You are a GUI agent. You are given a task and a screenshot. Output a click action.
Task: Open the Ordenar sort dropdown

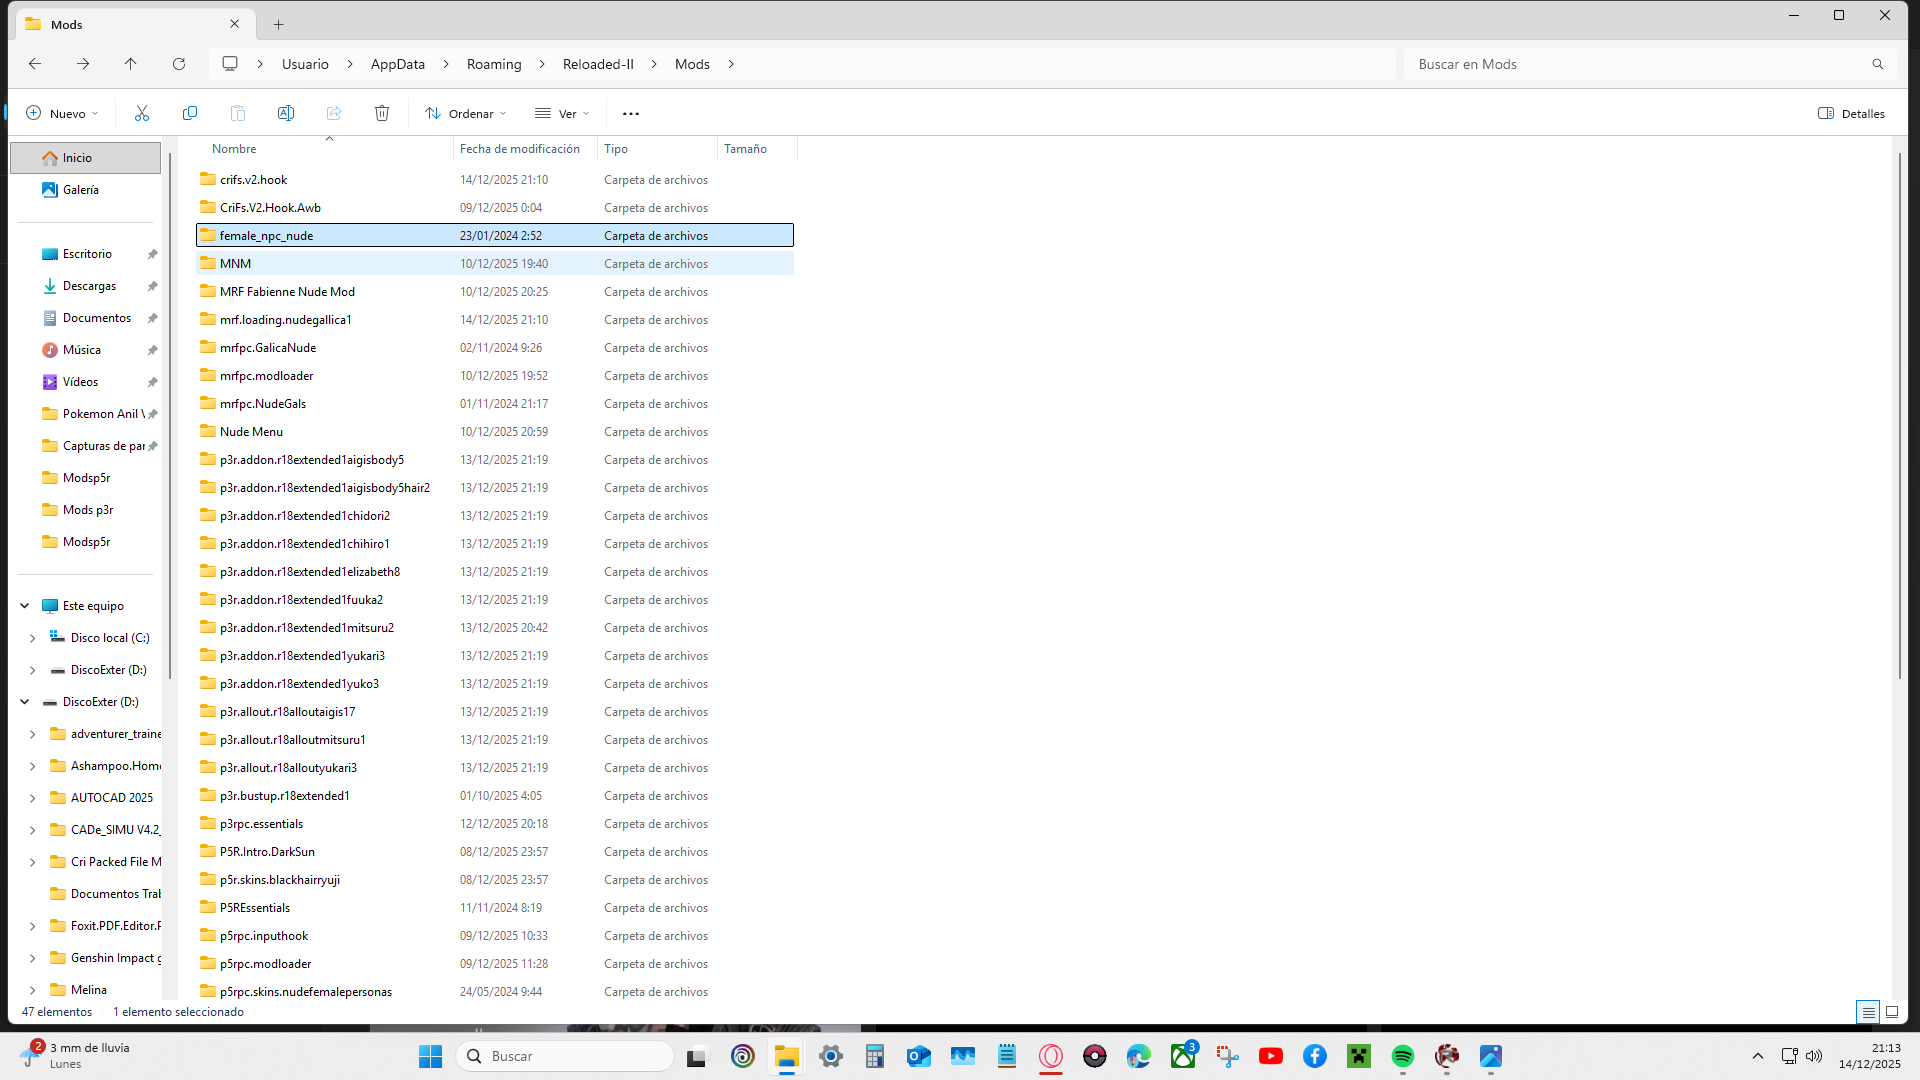466,113
